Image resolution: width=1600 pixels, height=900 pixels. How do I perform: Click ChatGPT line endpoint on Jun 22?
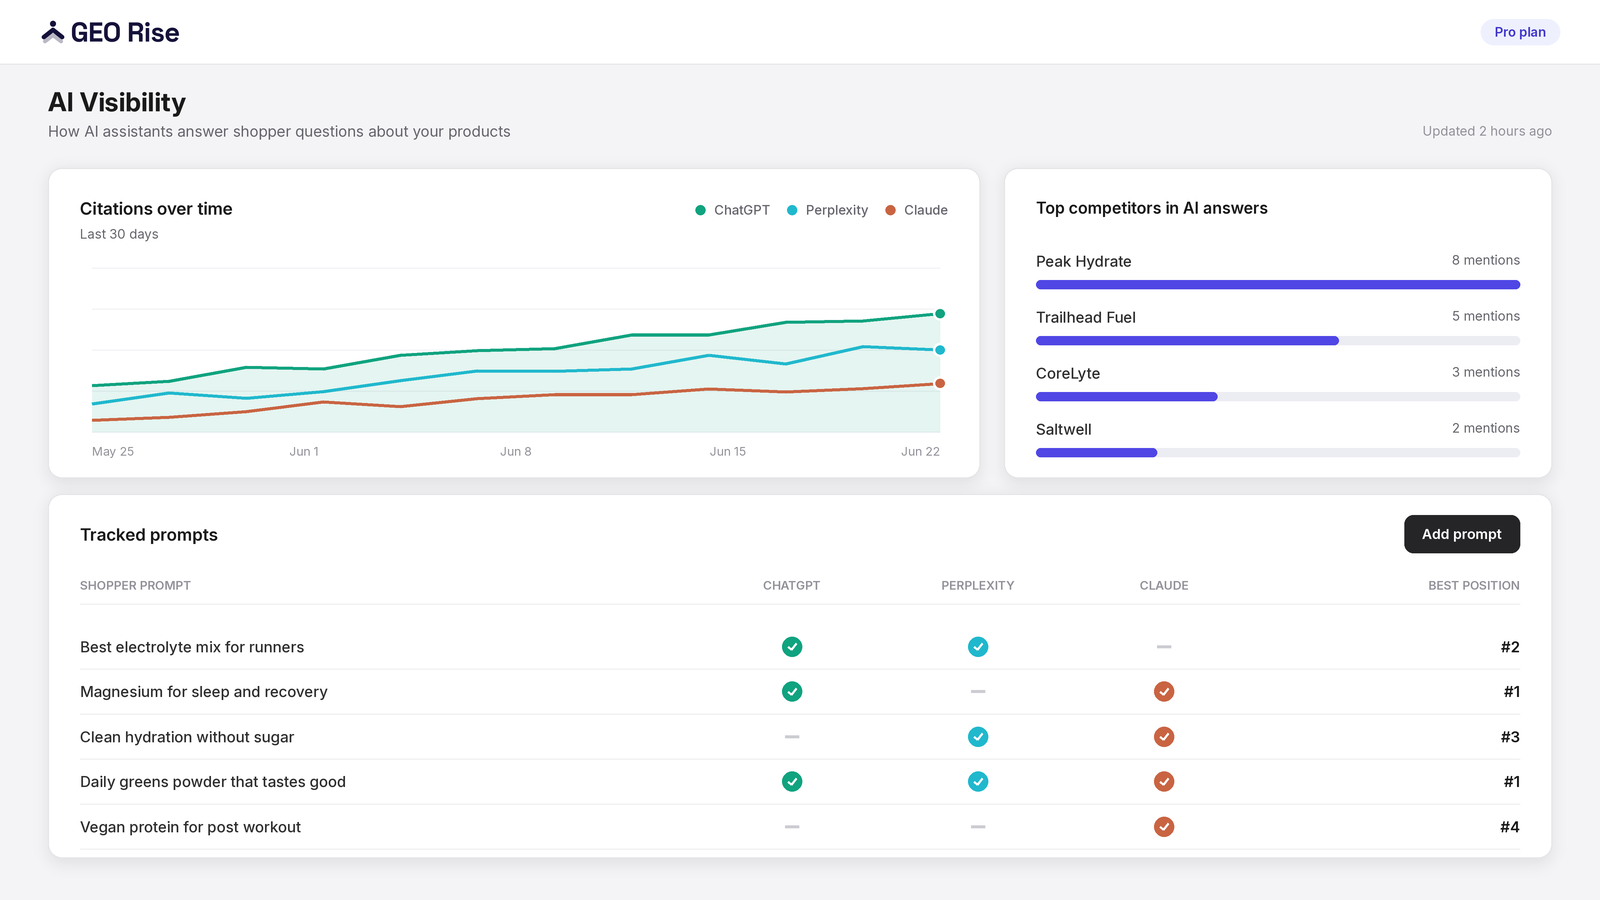coord(940,314)
